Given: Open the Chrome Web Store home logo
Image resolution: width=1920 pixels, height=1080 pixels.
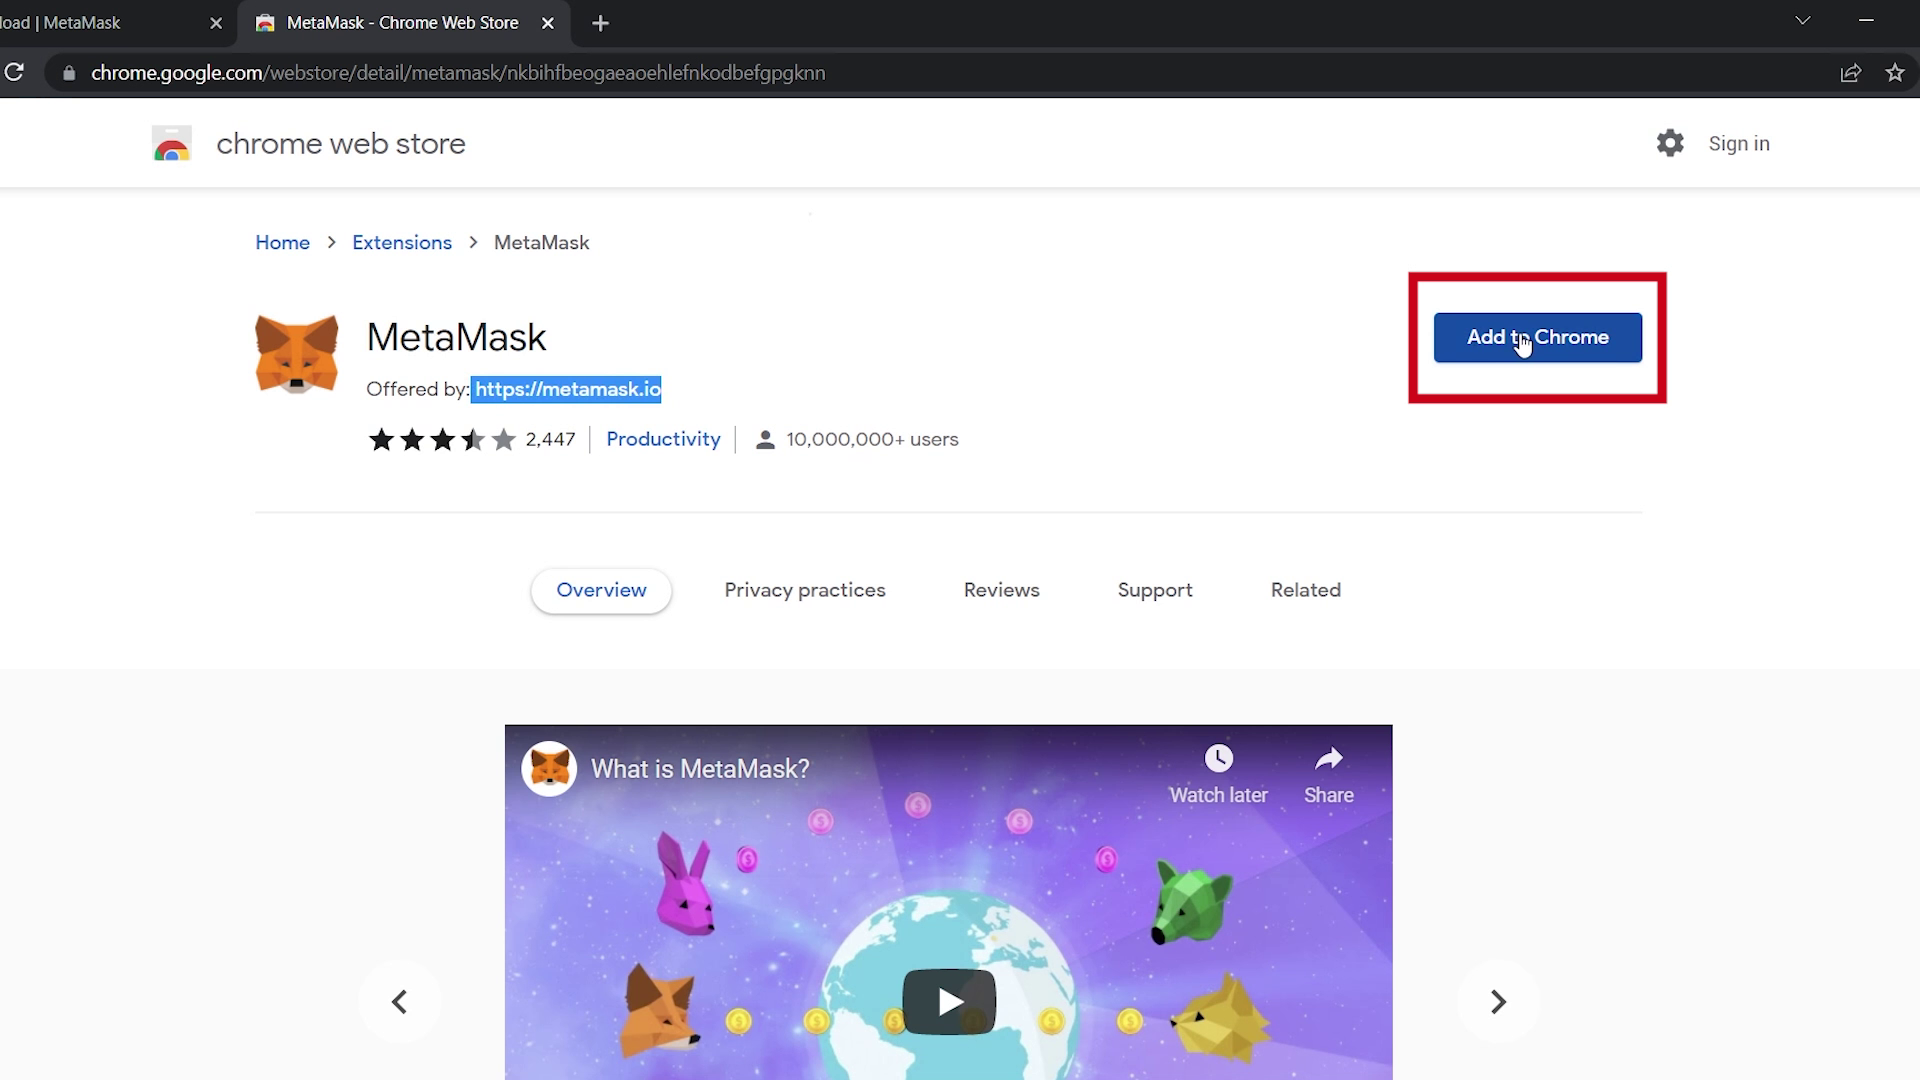Looking at the screenshot, I should click(172, 143).
